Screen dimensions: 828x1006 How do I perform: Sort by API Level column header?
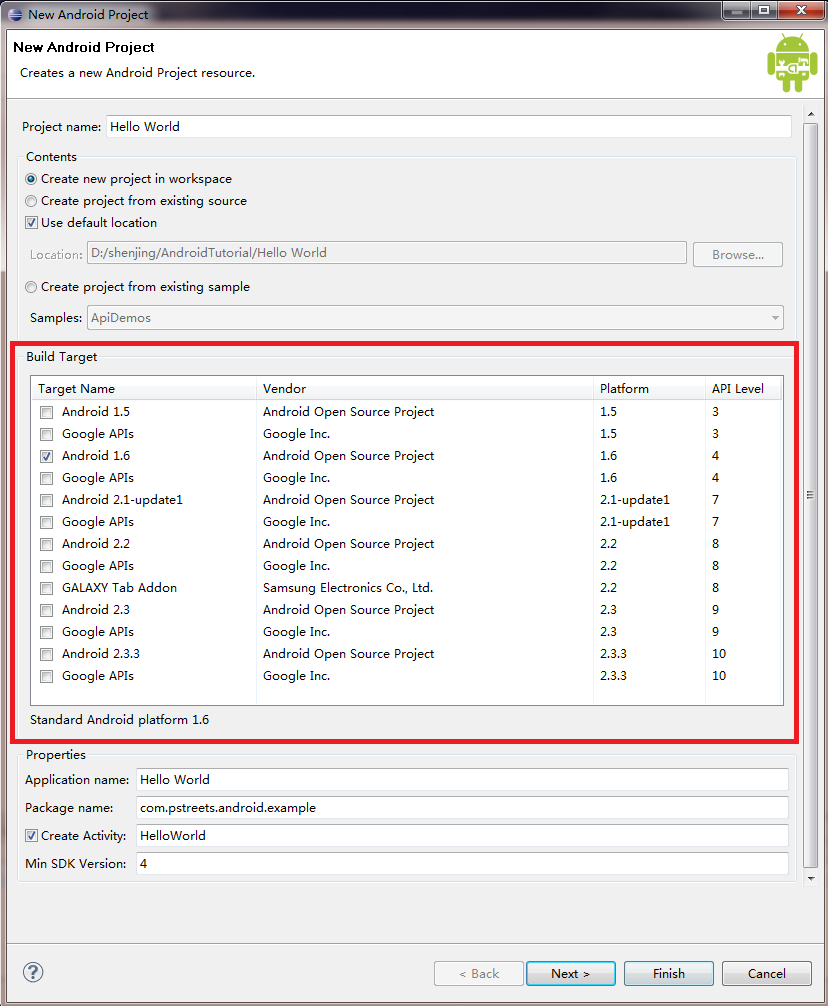[x=743, y=388]
